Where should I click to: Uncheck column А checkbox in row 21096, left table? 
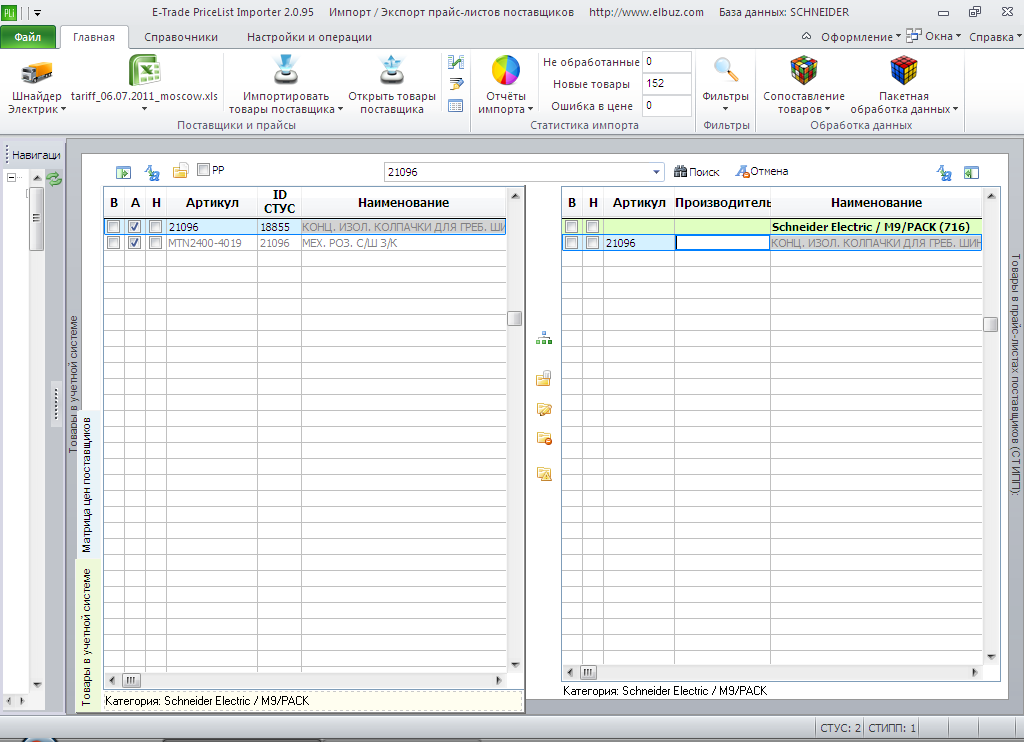point(135,227)
